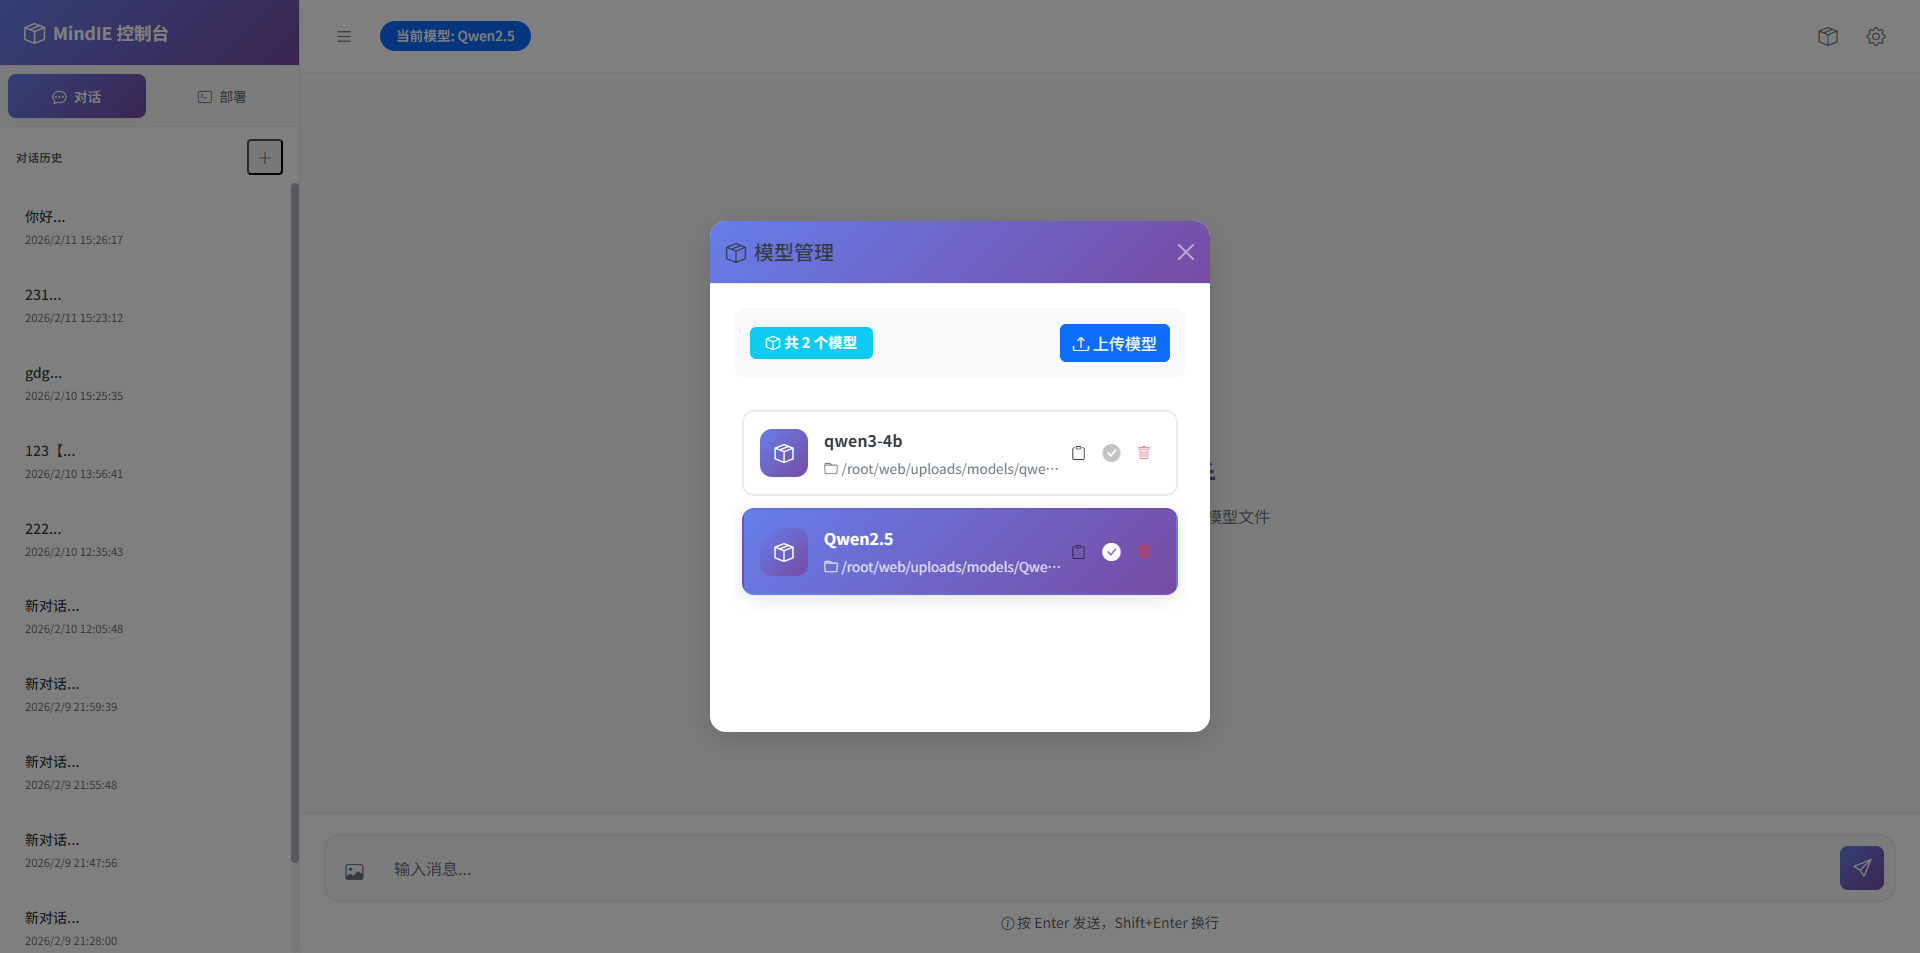This screenshot has width=1920, height=953.
Task: Open 新对话 from 2026/2/9 21:59:39
Action: 146,694
